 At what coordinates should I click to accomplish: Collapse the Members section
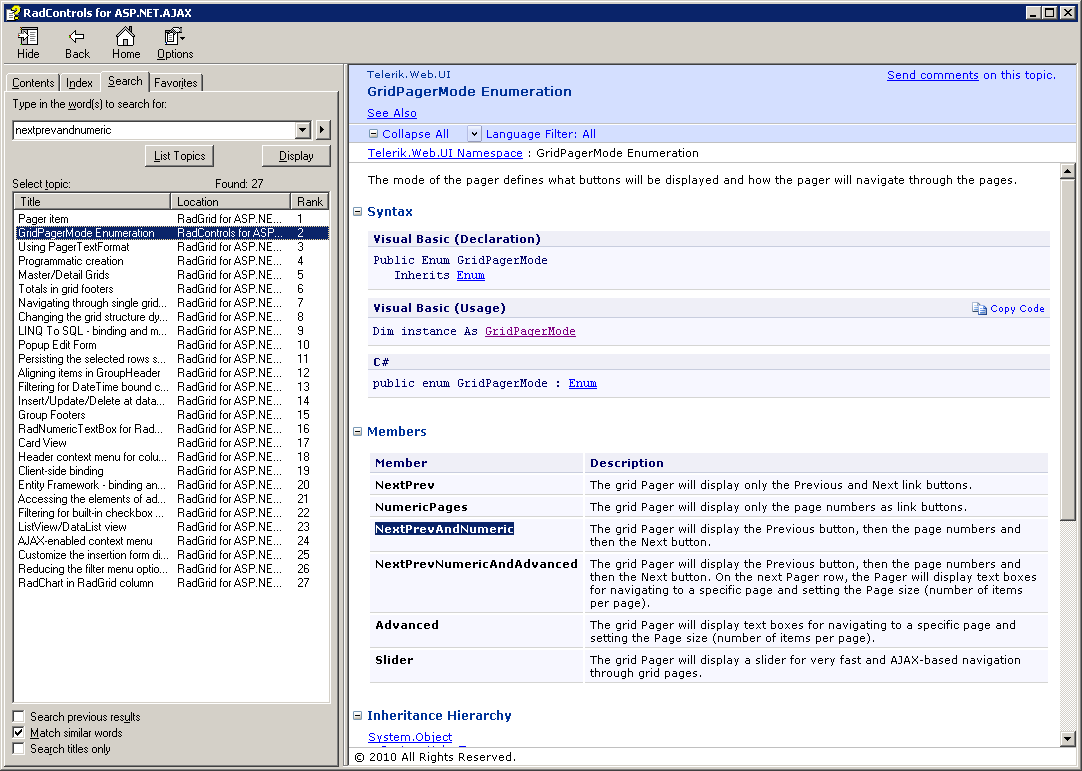pos(357,431)
